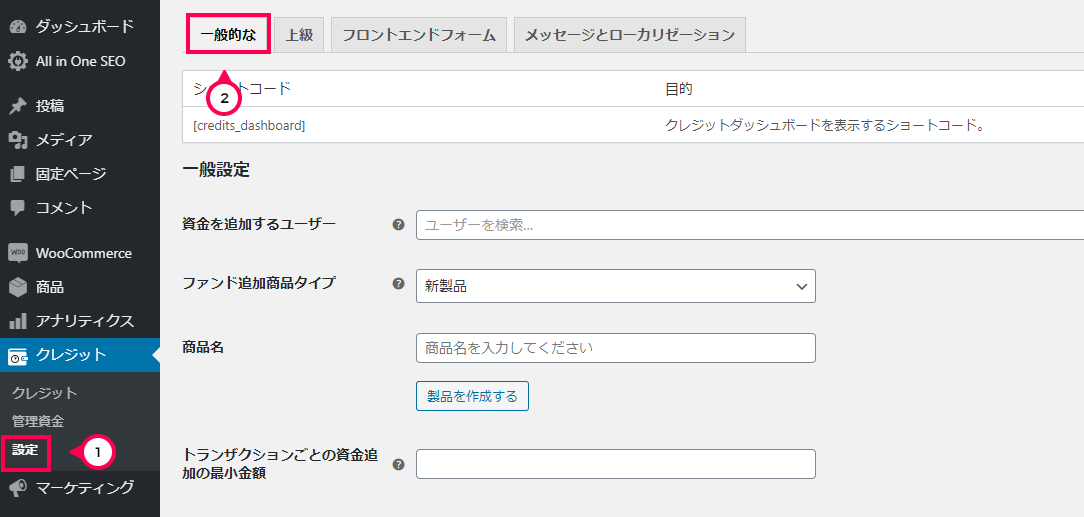Click the 設定 submenu link

(x=24, y=449)
